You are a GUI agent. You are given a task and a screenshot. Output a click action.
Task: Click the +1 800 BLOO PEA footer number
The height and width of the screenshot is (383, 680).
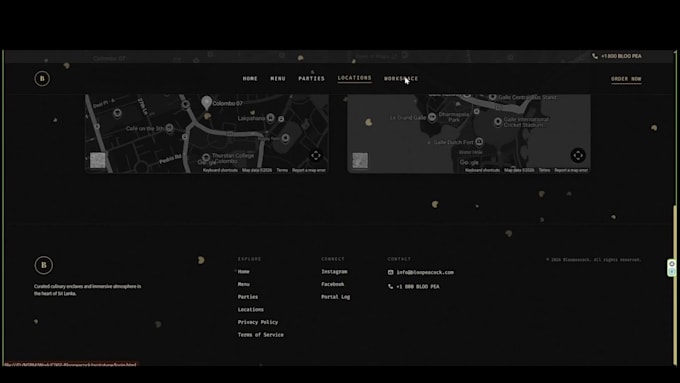[x=418, y=287]
